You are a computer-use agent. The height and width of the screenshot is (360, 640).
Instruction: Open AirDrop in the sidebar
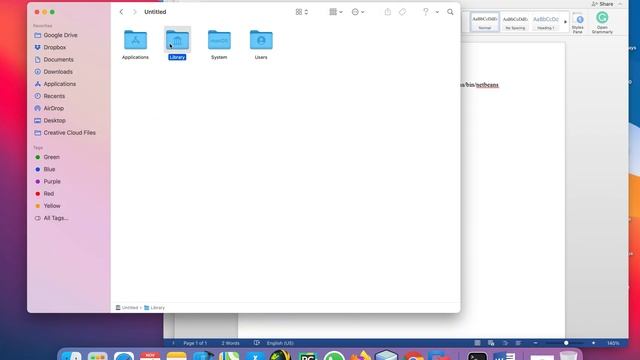(53, 109)
